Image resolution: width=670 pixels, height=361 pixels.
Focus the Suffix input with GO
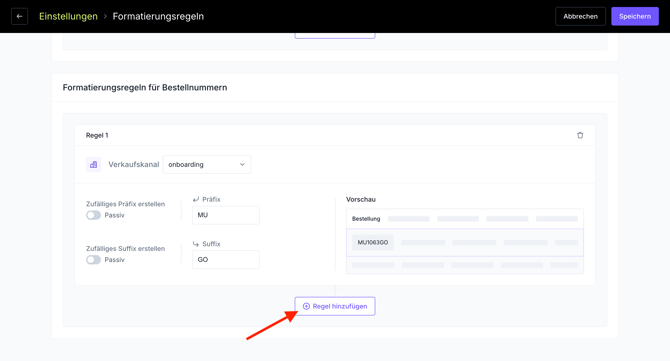[x=226, y=259]
